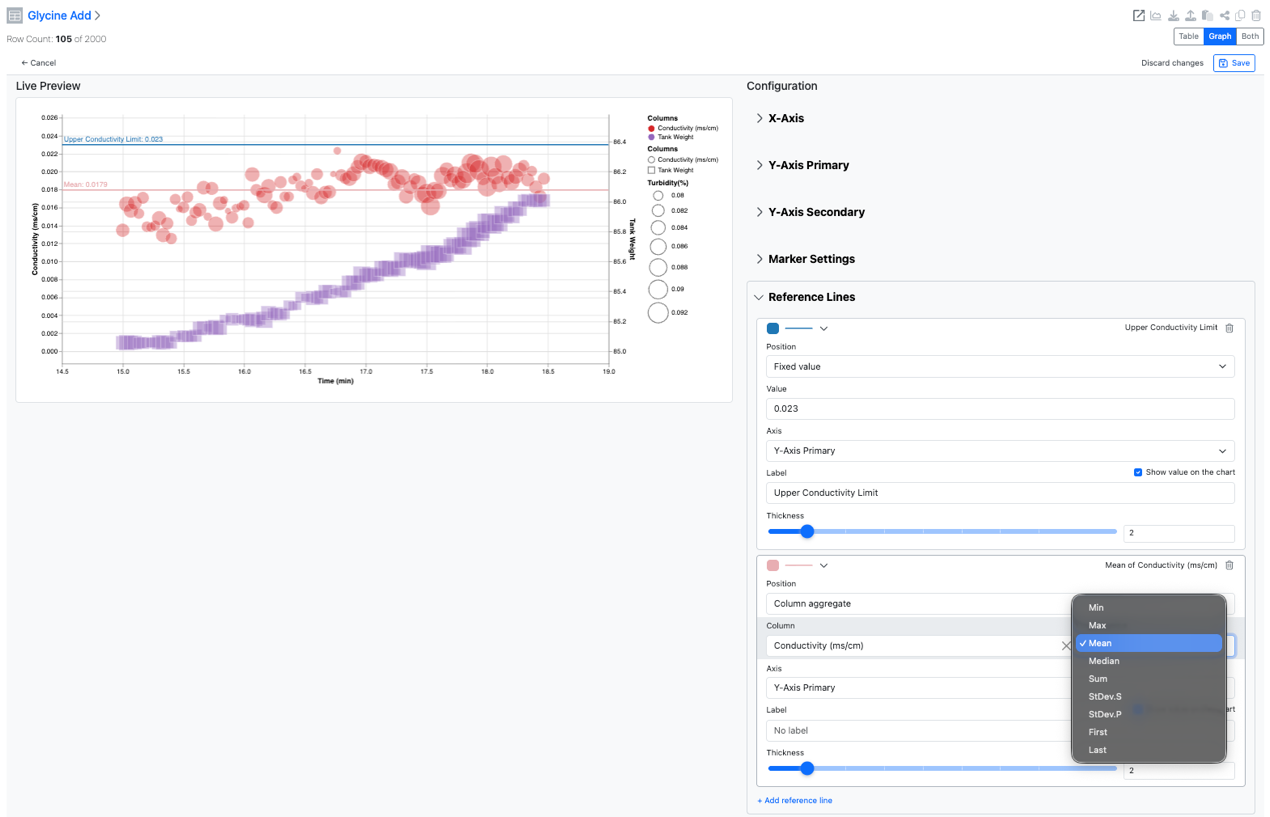Click the 0.086 Turbidity size legend circle
This screenshot has height=817, width=1270.
click(658, 246)
